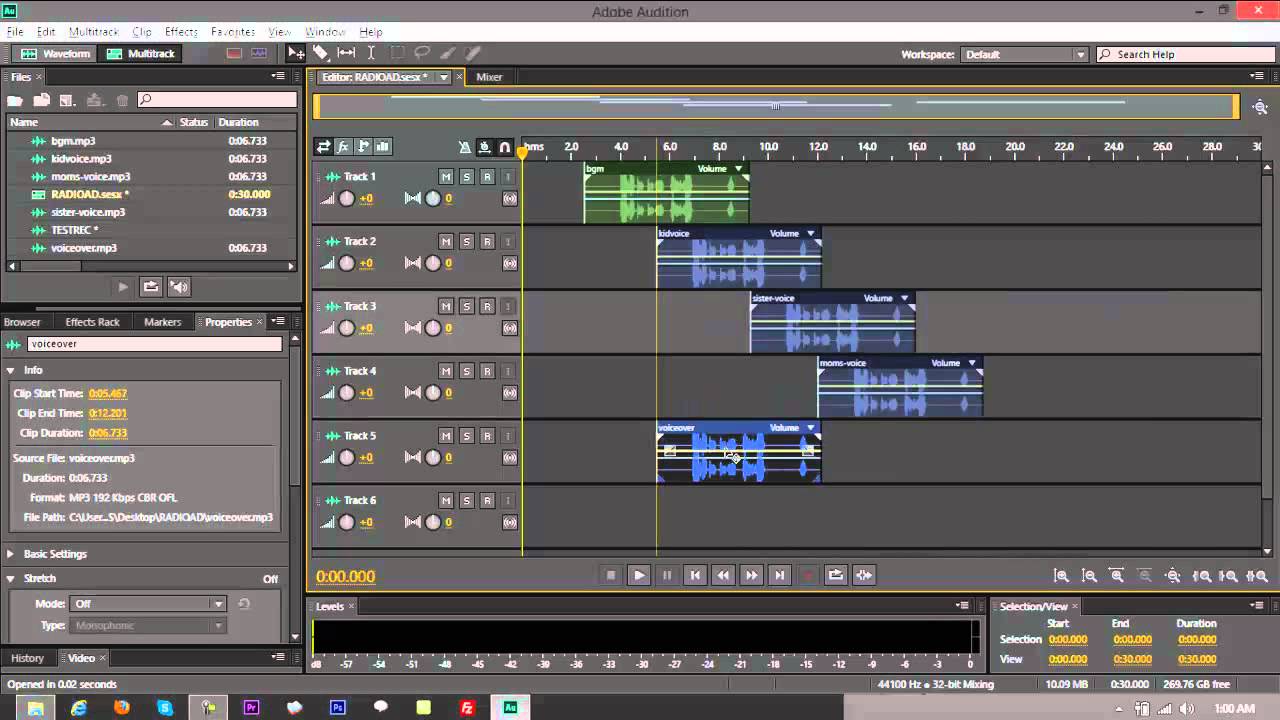Click the Fast Forward transport button
Viewport: 1280px width, 720px height.
click(752, 575)
